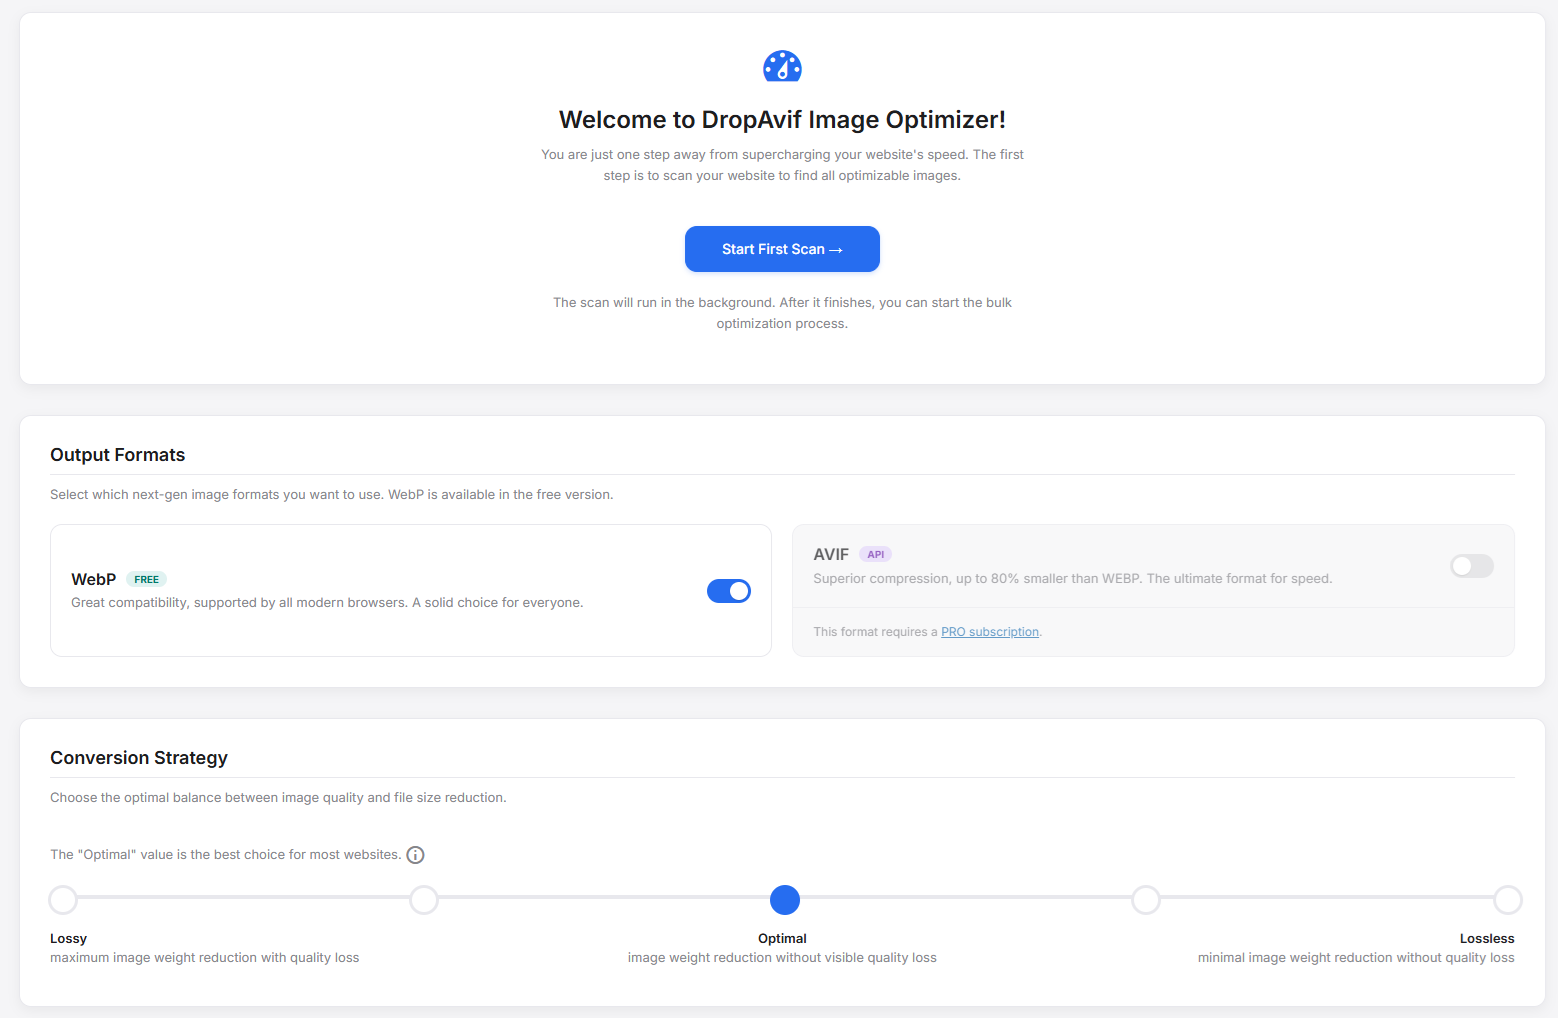Set conversion slider to Lossy stop
Image resolution: width=1558 pixels, height=1018 pixels.
pyautogui.click(x=63, y=900)
